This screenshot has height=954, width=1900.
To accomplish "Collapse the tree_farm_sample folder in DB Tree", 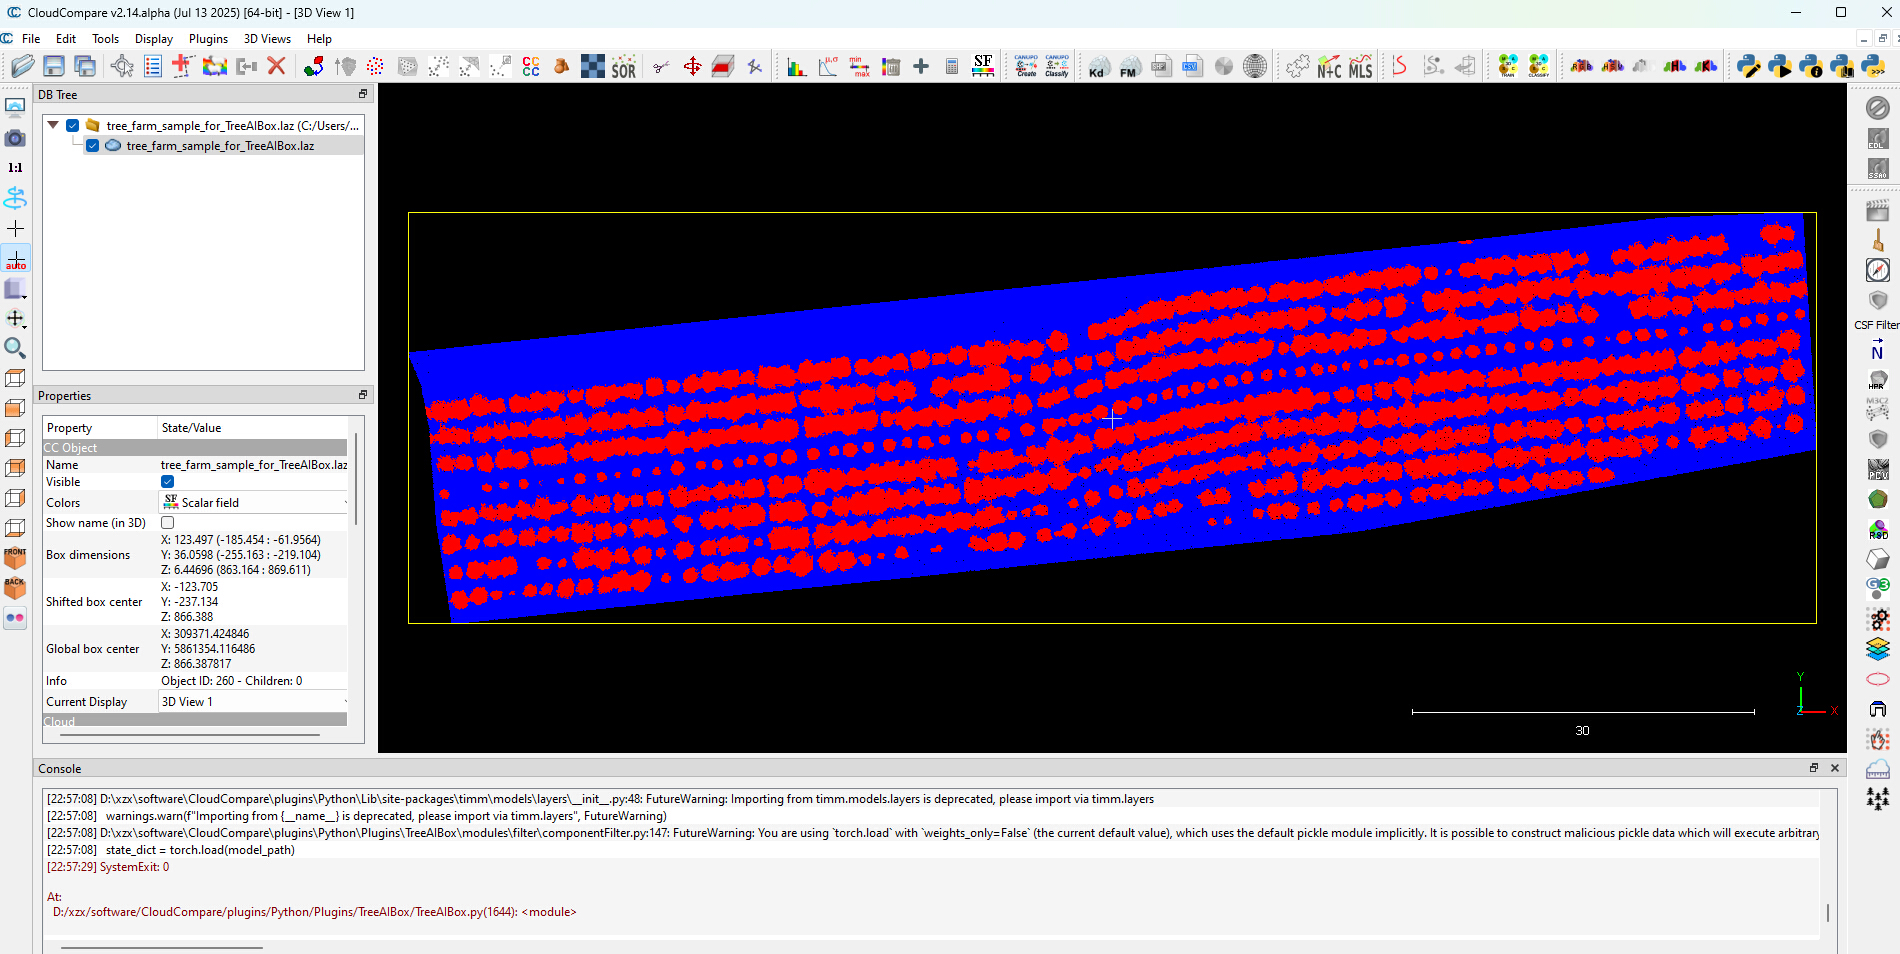I will [x=53, y=125].
